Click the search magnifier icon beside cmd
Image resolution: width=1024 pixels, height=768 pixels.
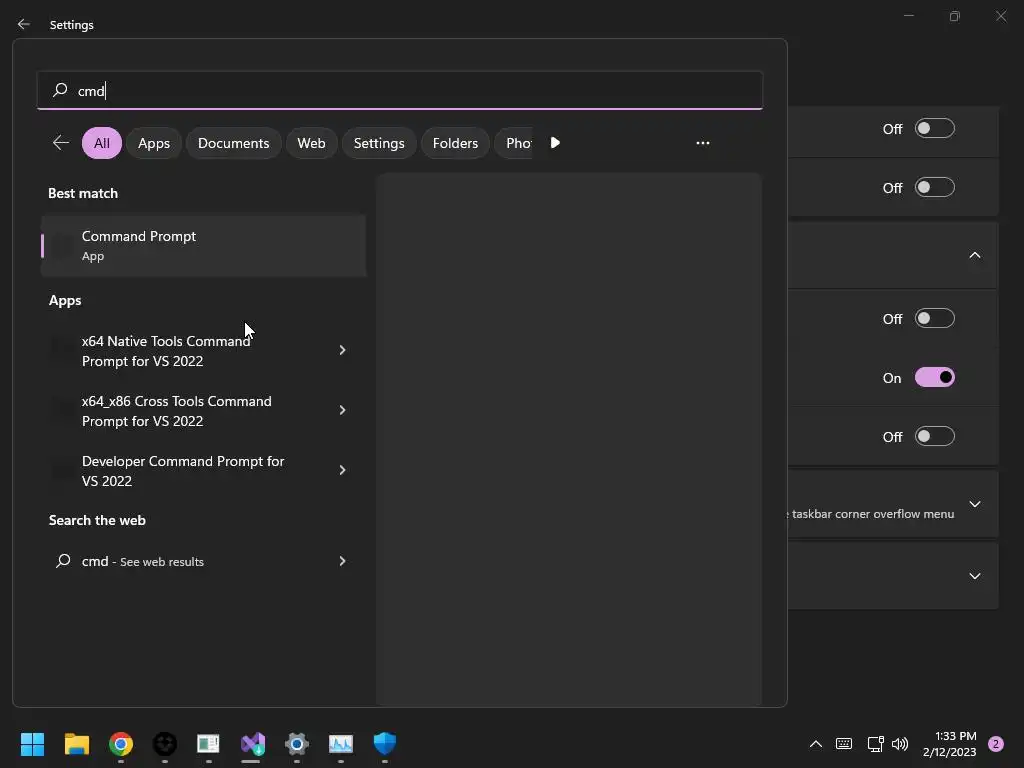click(60, 90)
